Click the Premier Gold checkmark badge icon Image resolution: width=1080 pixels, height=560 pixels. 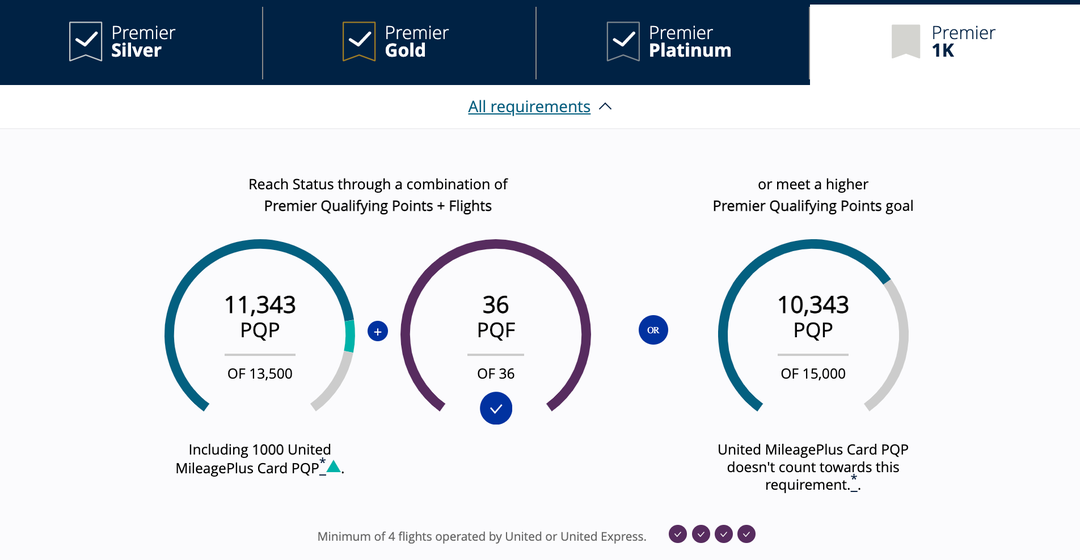click(359, 42)
